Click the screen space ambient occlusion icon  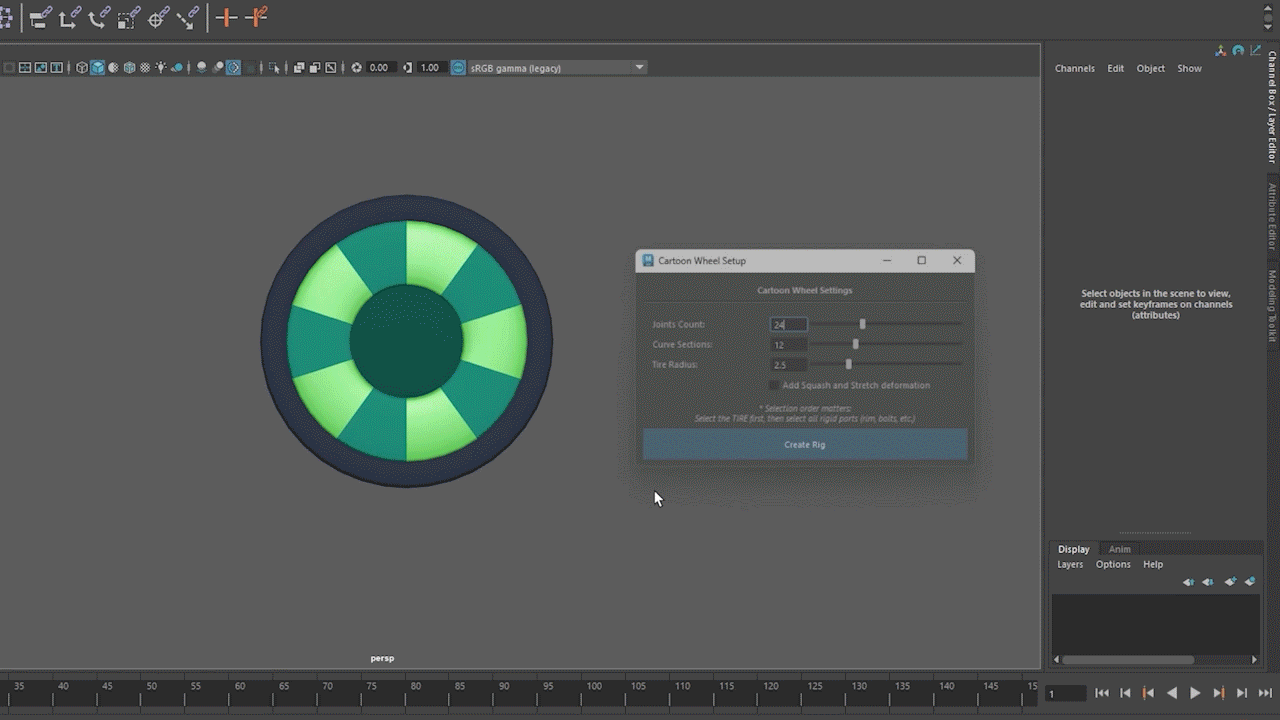tap(201, 68)
